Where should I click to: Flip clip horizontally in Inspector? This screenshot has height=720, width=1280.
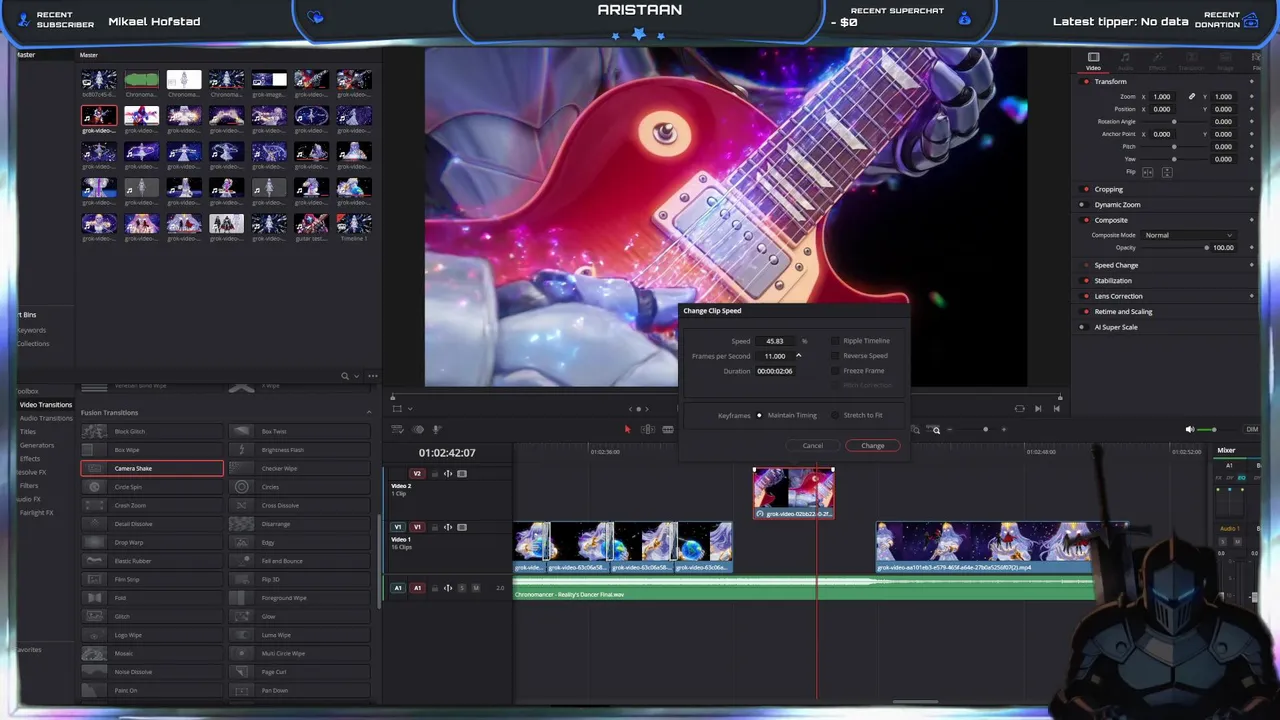[x=1148, y=172]
